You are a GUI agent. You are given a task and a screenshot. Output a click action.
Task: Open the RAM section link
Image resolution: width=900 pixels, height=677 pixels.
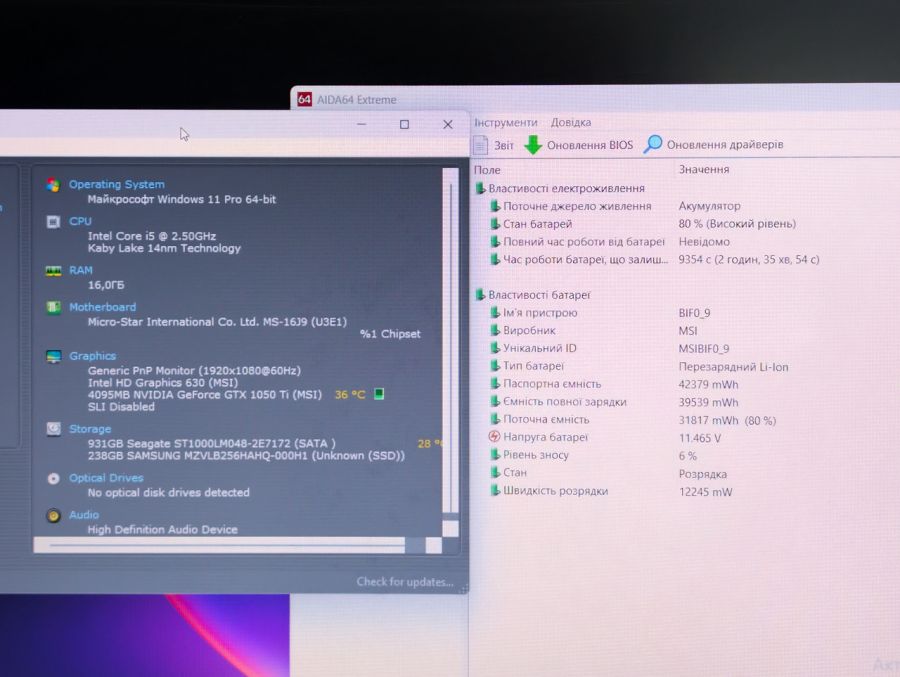coord(81,270)
